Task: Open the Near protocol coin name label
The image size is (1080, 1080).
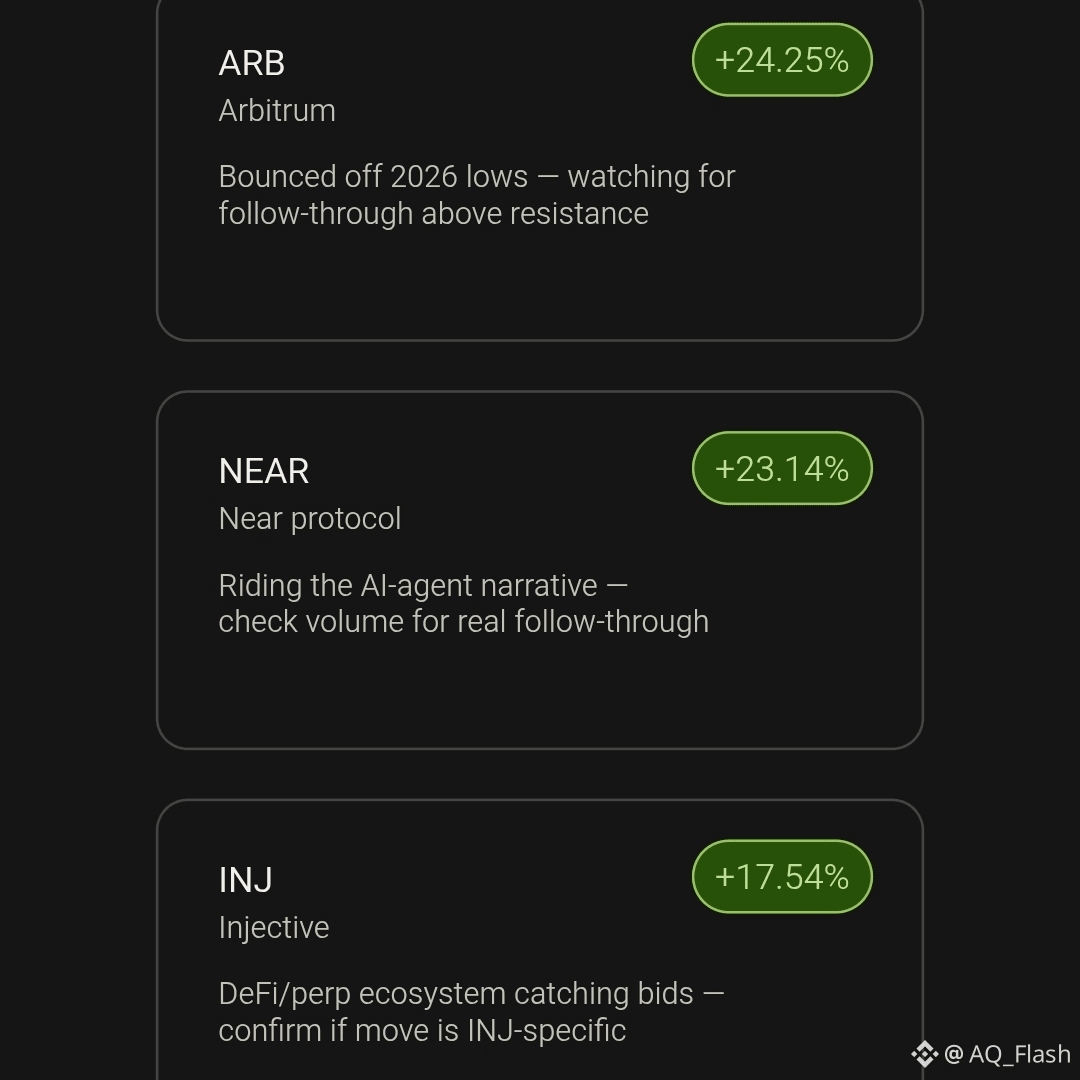Action: (310, 519)
